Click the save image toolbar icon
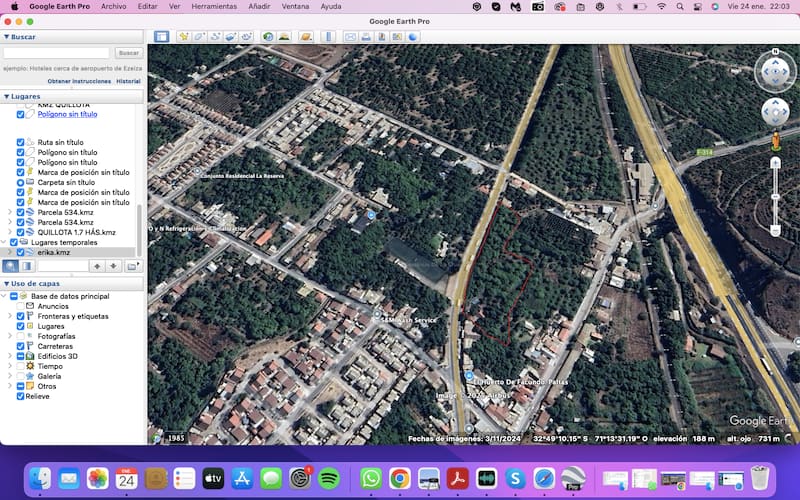This screenshot has height=500, width=800. click(x=382, y=37)
